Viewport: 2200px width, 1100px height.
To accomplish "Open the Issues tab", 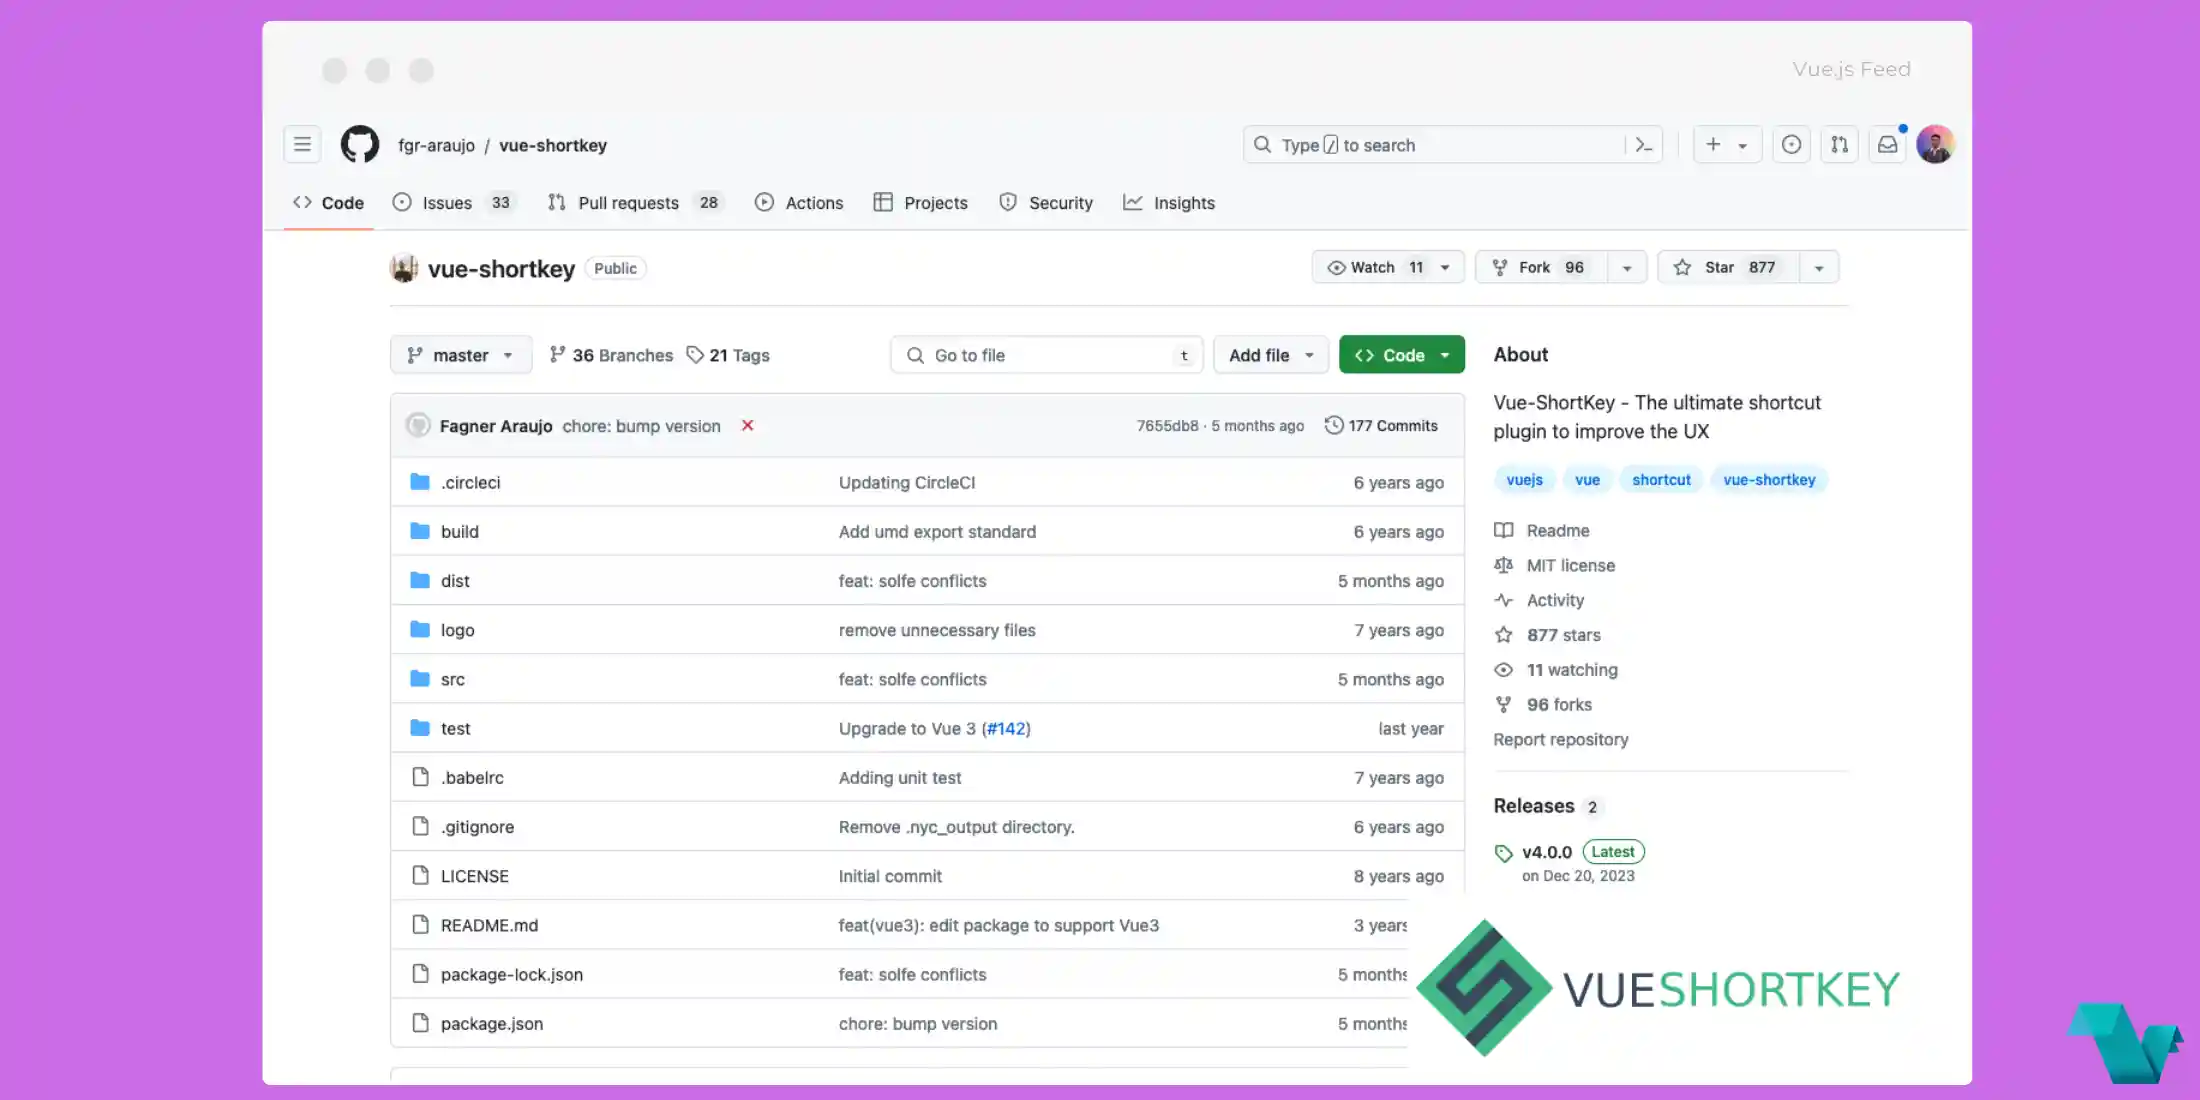I will pos(452,203).
